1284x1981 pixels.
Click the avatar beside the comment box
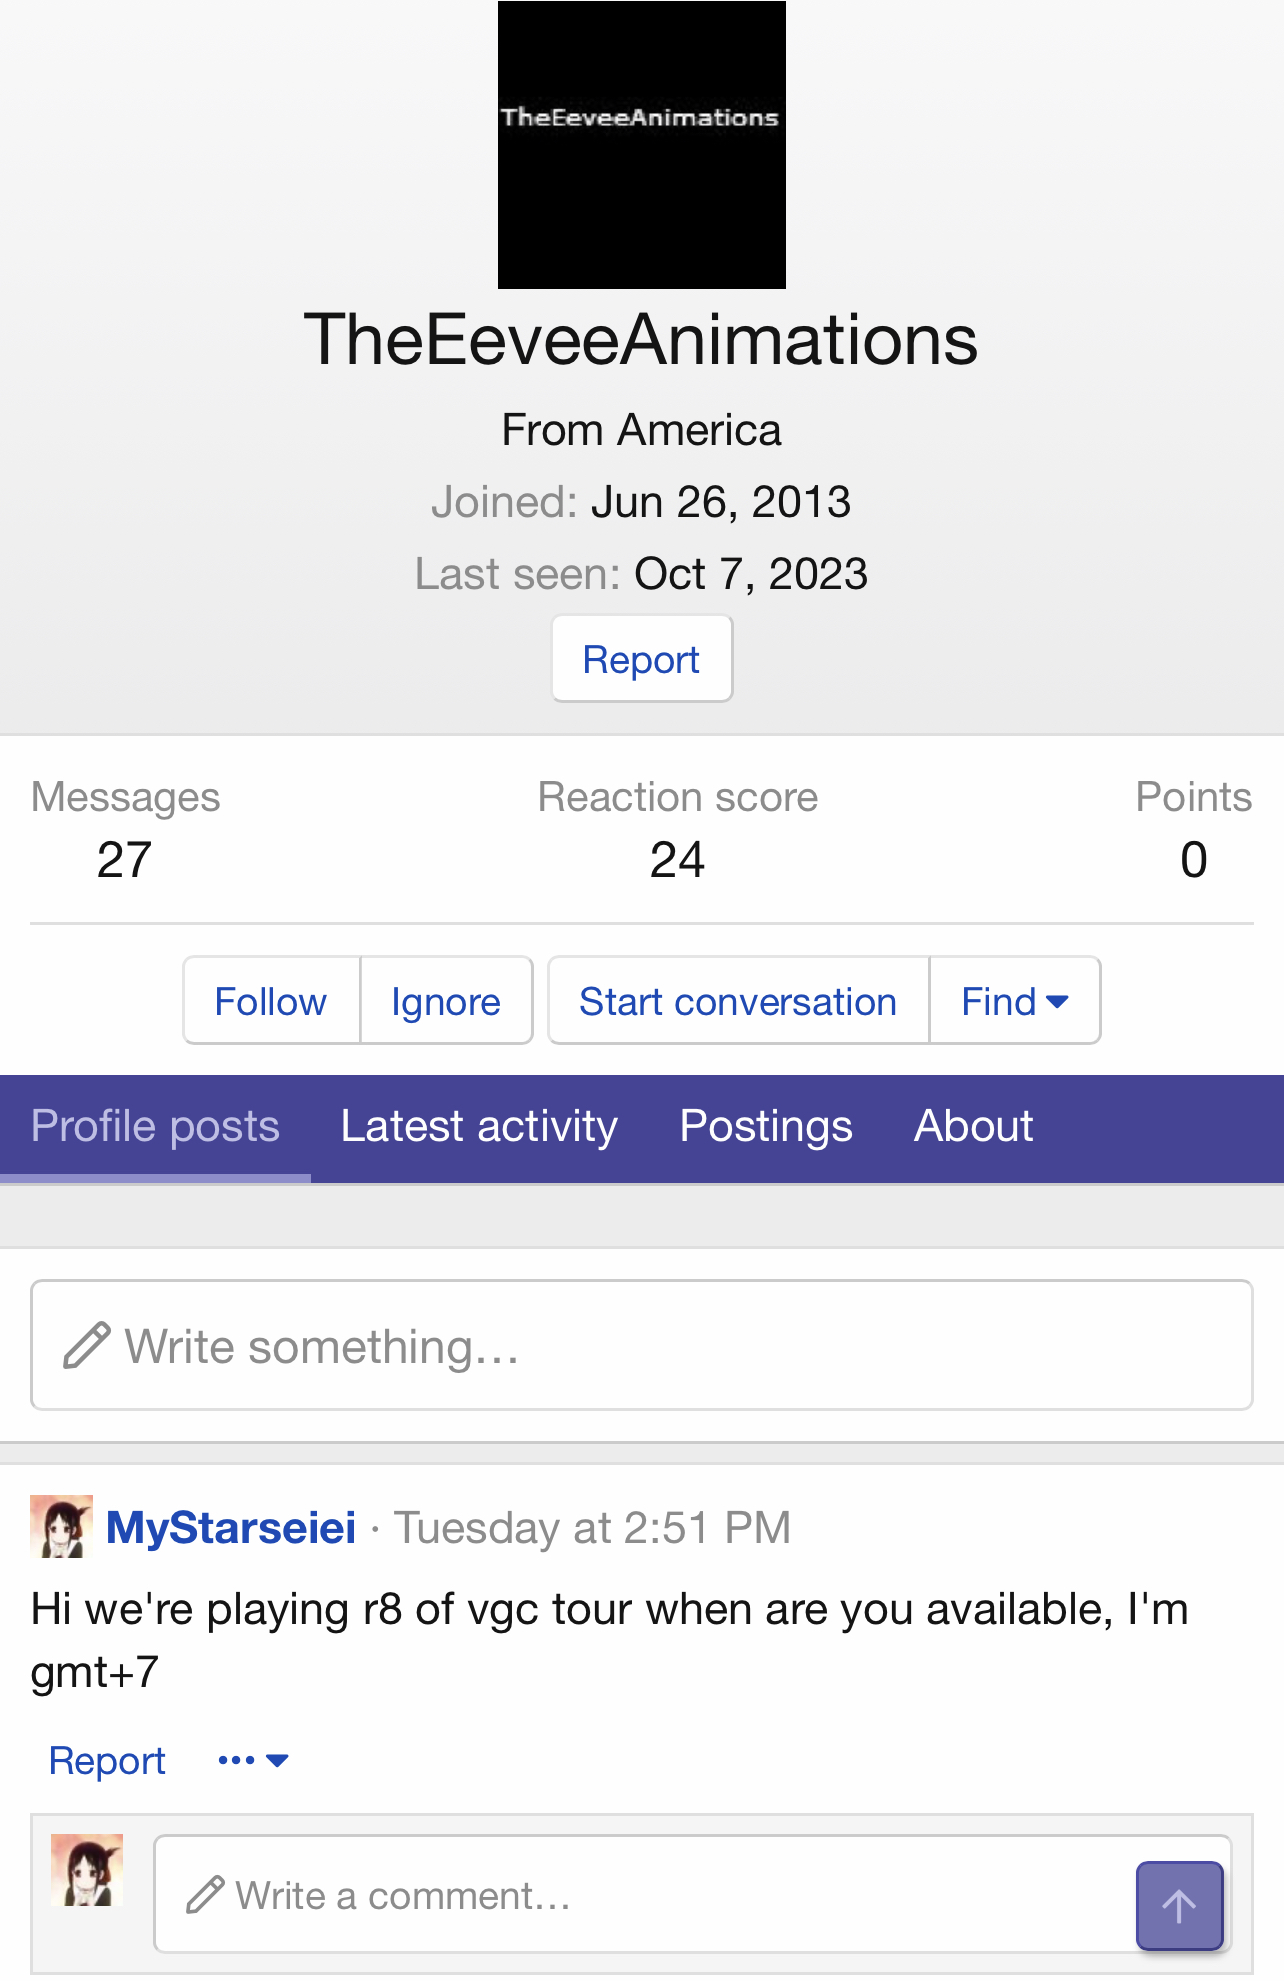tap(87, 1870)
